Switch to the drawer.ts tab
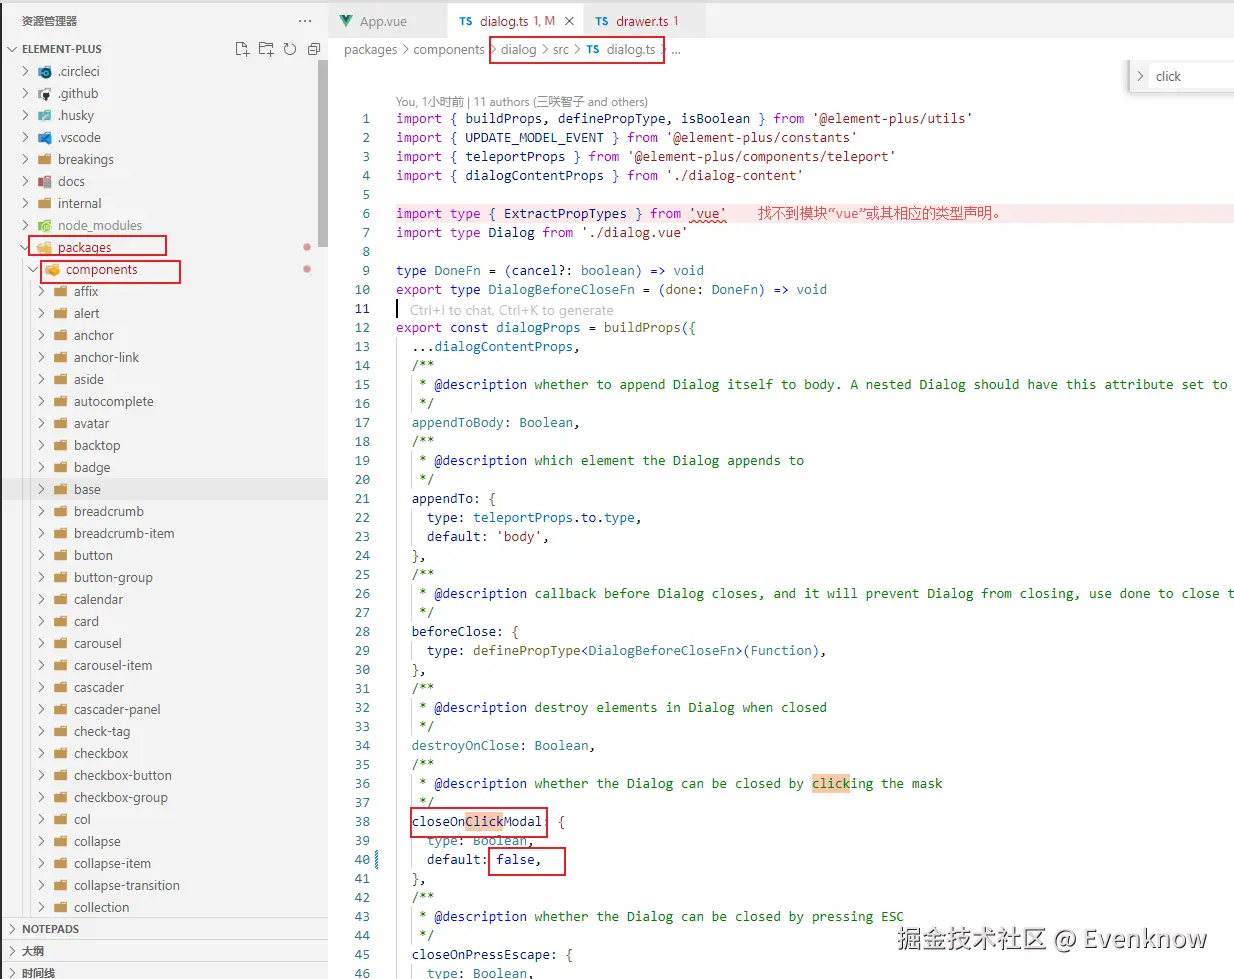The width and height of the screenshot is (1234, 979). [x=646, y=21]
